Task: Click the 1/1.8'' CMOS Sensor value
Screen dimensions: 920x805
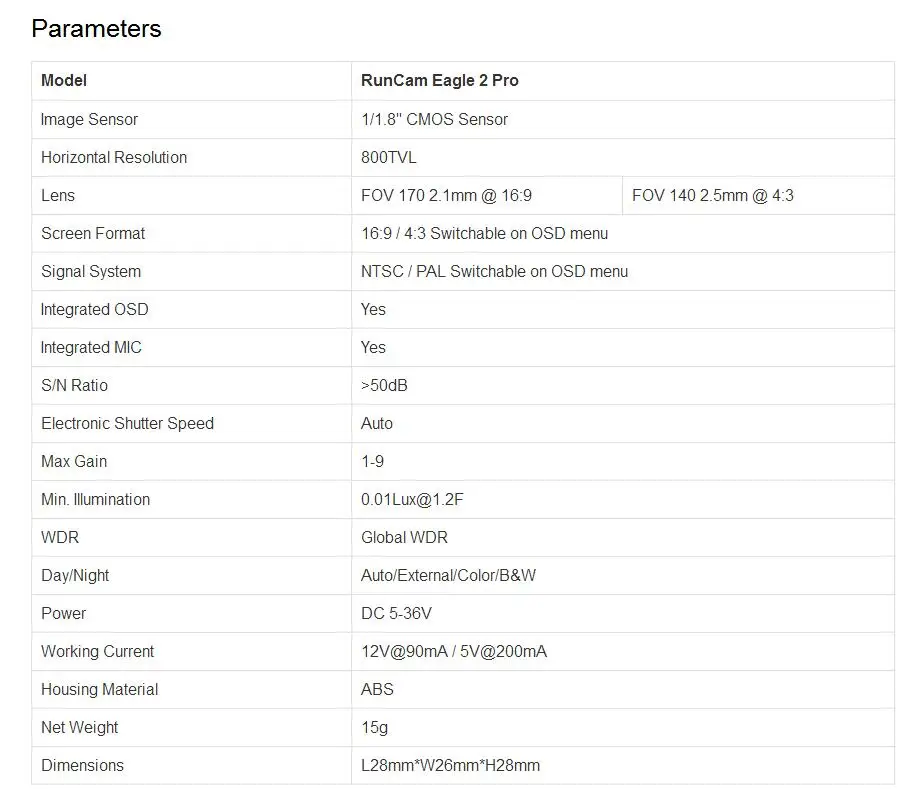Action: 434,119
